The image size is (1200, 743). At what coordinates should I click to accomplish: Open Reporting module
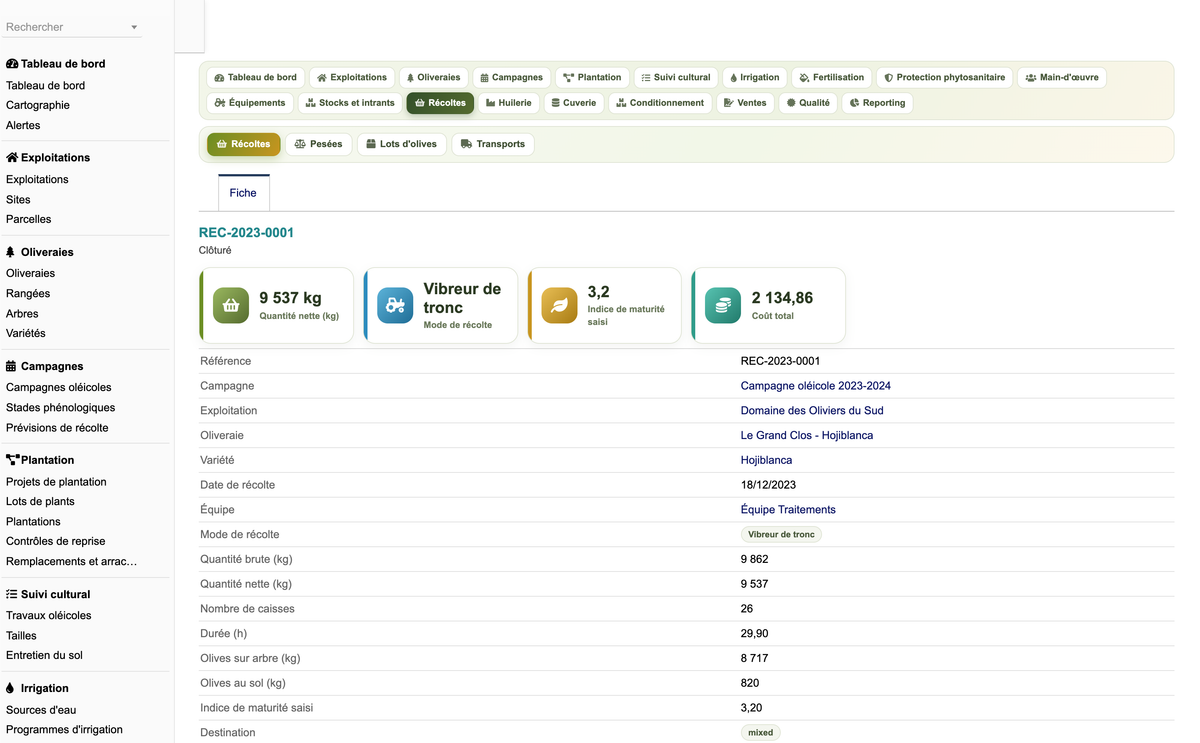[x=877, y=102]
